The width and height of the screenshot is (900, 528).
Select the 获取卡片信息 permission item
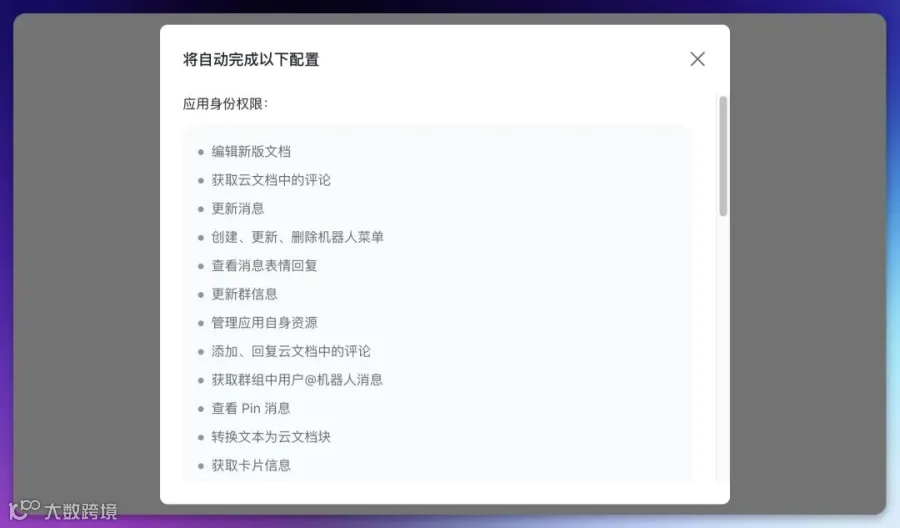(x=251, y=465)
